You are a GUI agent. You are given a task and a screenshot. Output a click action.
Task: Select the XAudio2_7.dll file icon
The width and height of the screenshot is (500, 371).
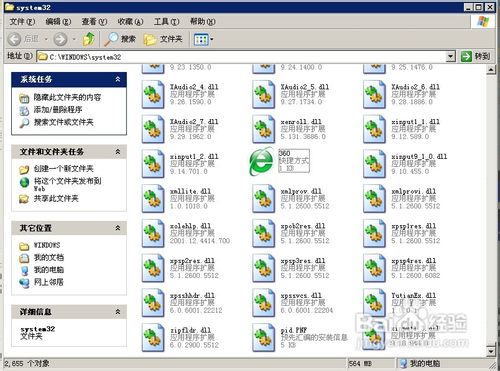pyautogui.click(x=153, y=129)
